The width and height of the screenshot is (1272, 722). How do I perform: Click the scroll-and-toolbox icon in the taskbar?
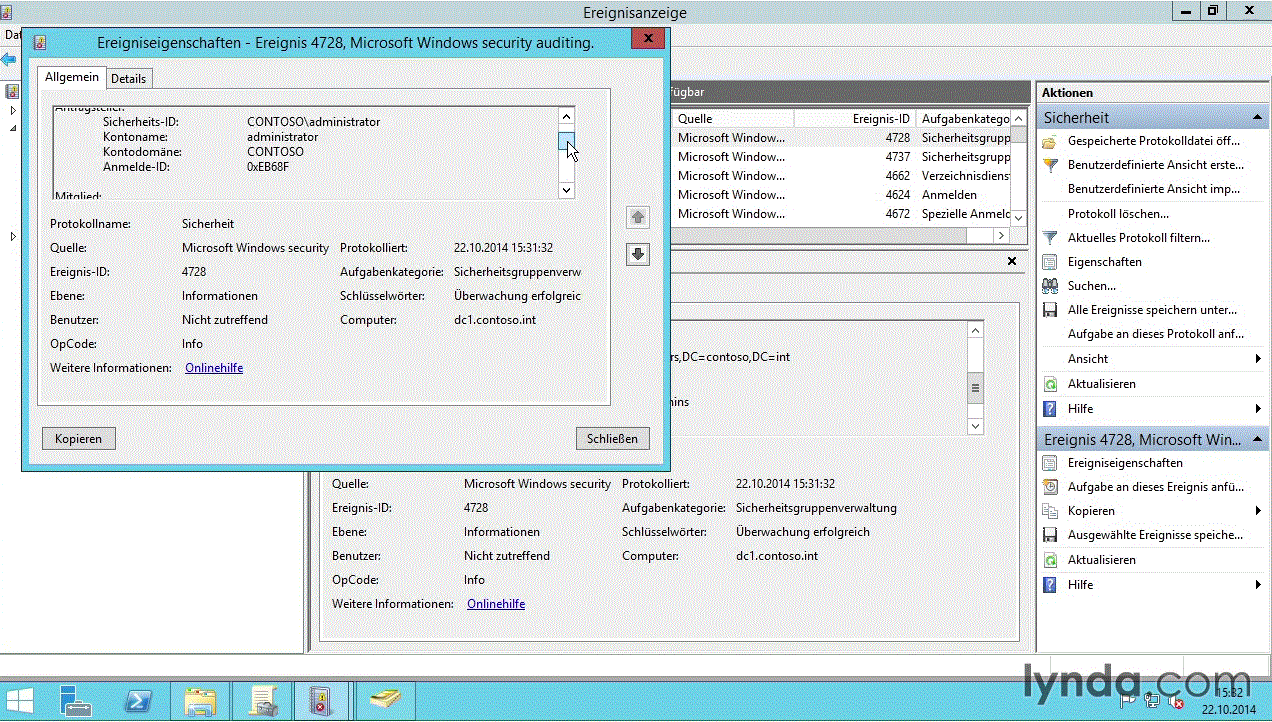(261, 701)
